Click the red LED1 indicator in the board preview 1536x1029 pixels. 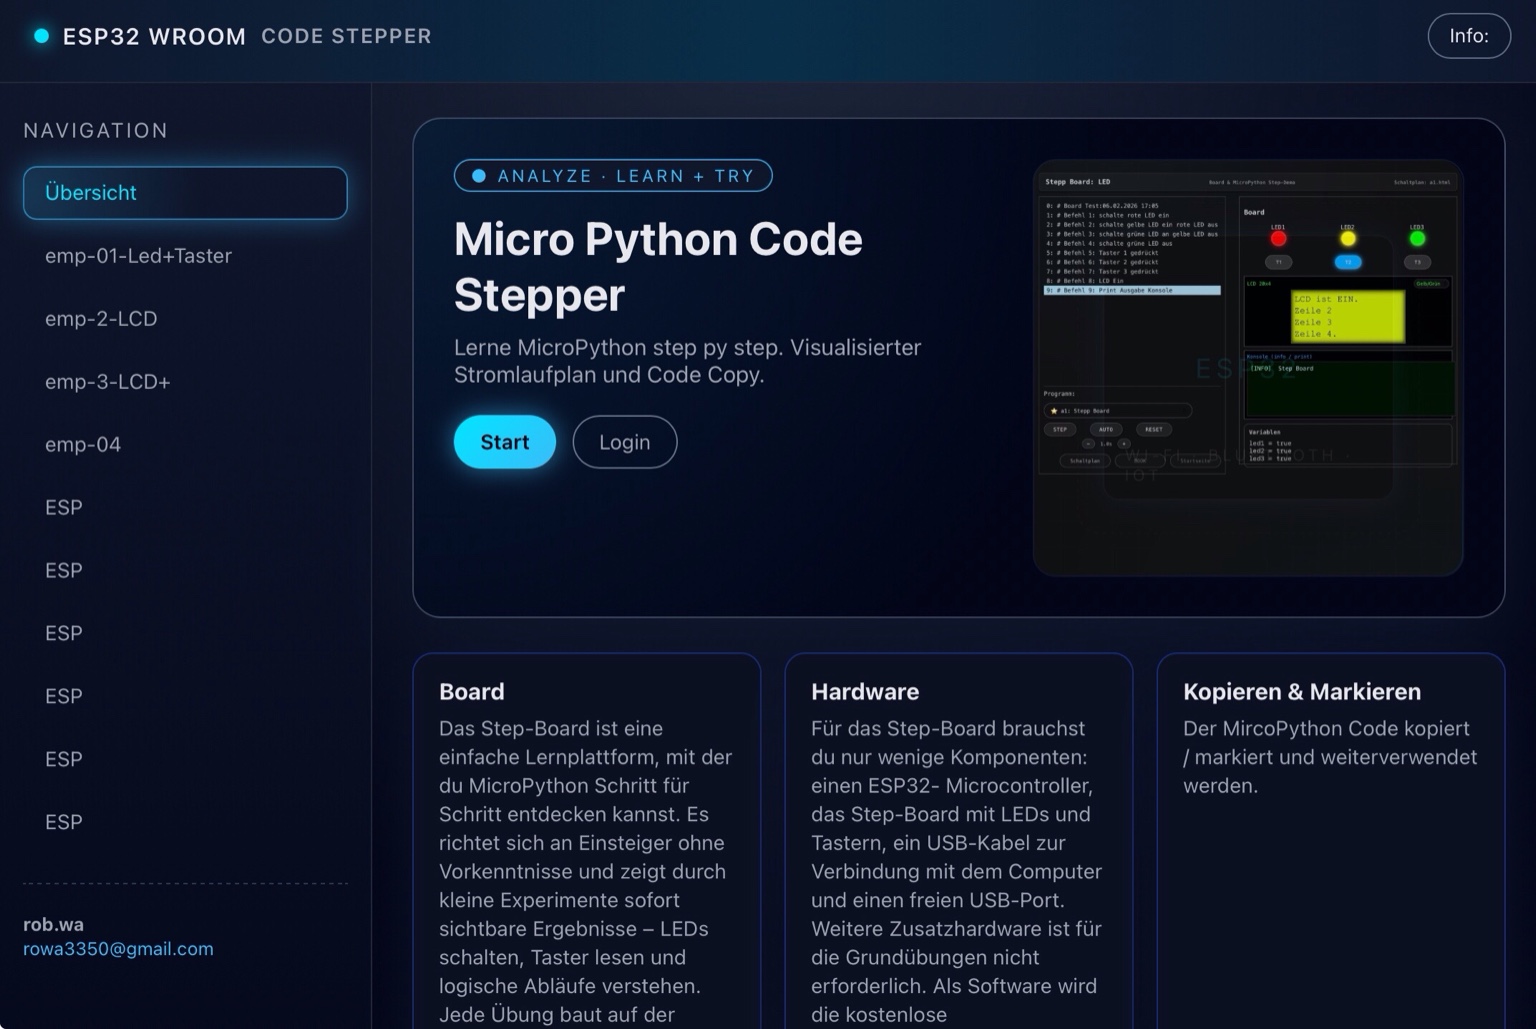[1278, 239]
